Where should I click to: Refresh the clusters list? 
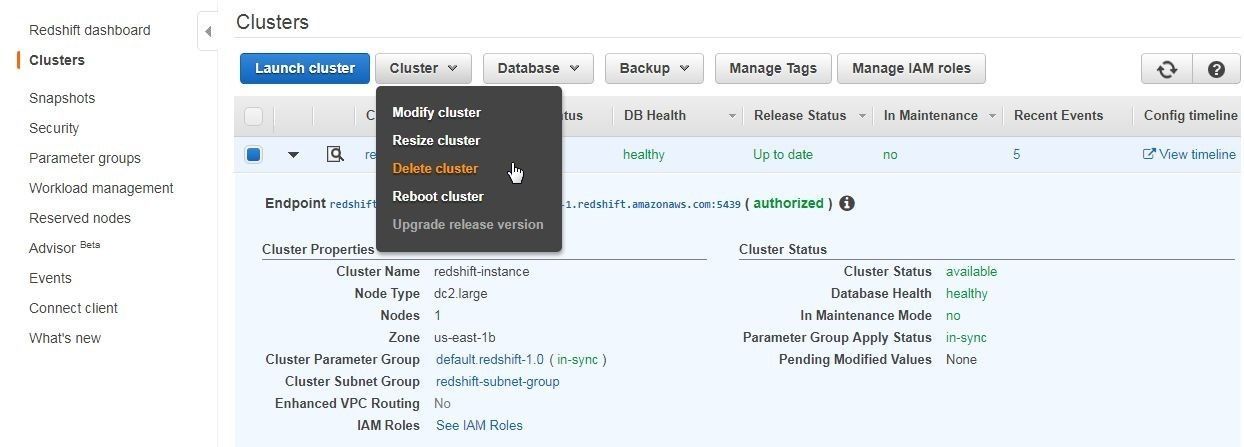1166,69
